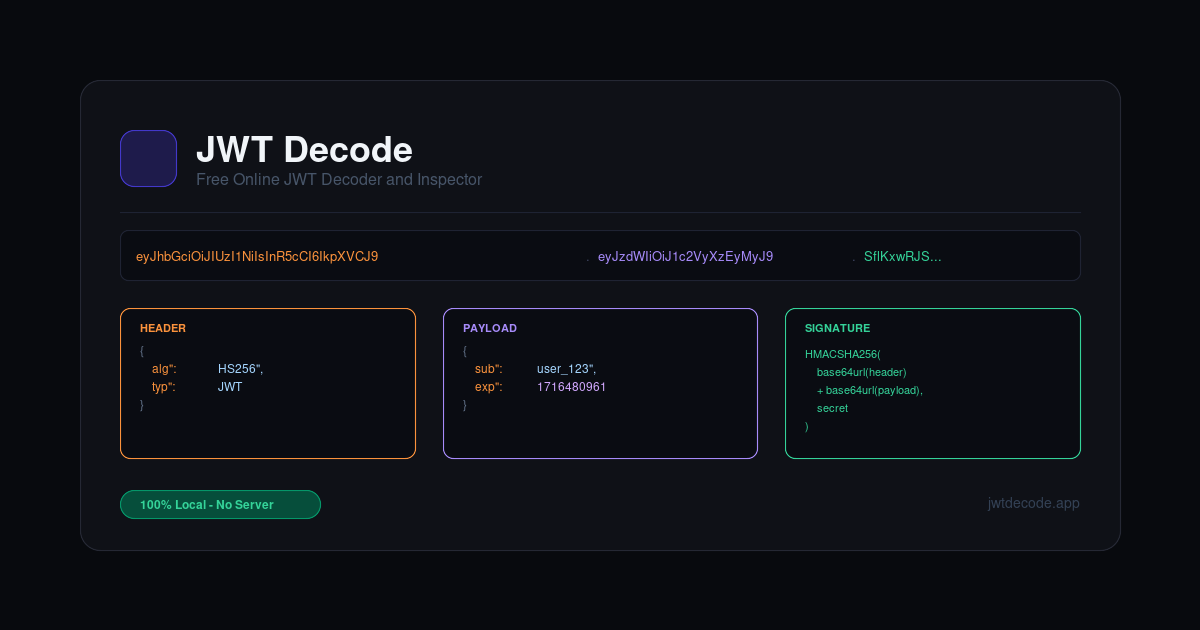Click the exp key in payload panel

point(489,387)
